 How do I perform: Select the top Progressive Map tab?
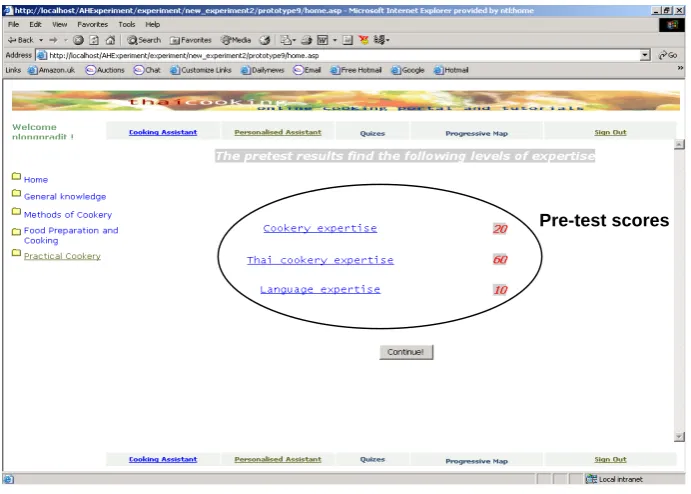pyautogui.click(x=476, y=133)
